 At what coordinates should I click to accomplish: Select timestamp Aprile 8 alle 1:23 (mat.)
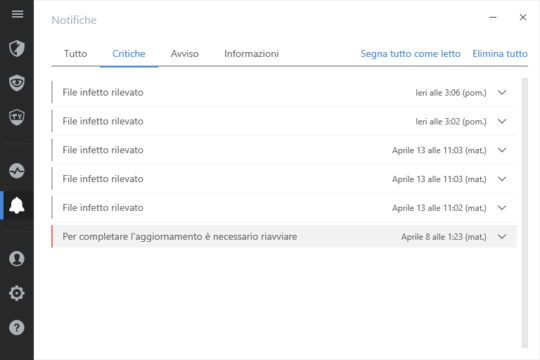444,237
